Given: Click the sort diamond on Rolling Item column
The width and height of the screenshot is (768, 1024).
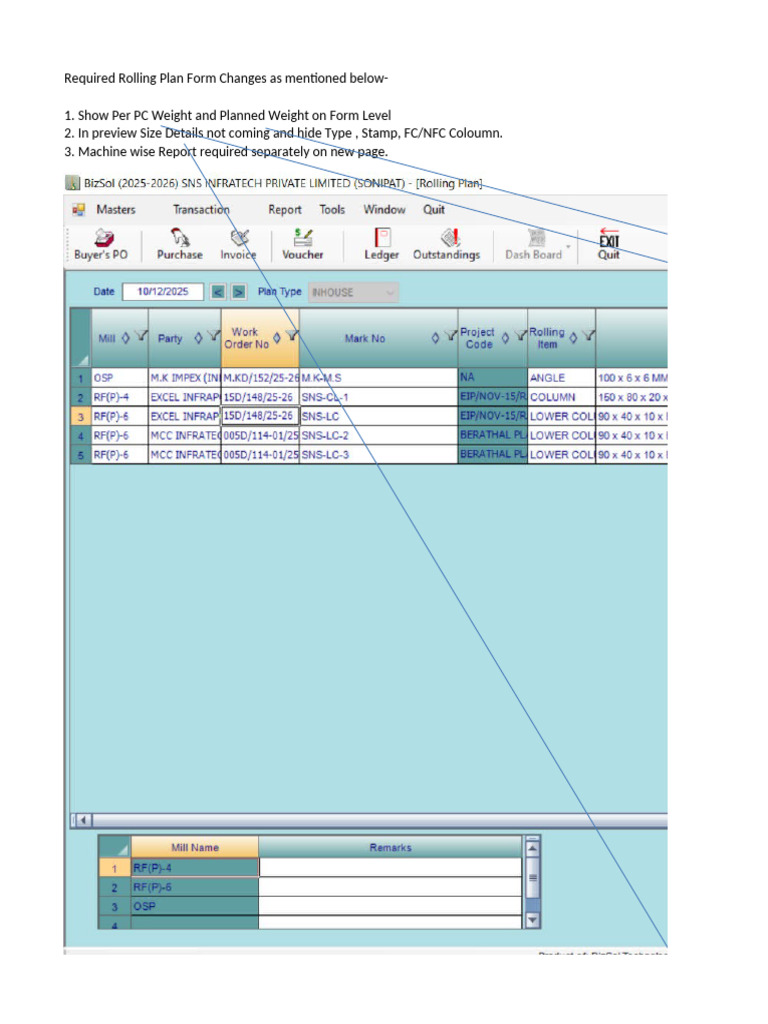Looking at the screenshot, I should tap(573, 338).
